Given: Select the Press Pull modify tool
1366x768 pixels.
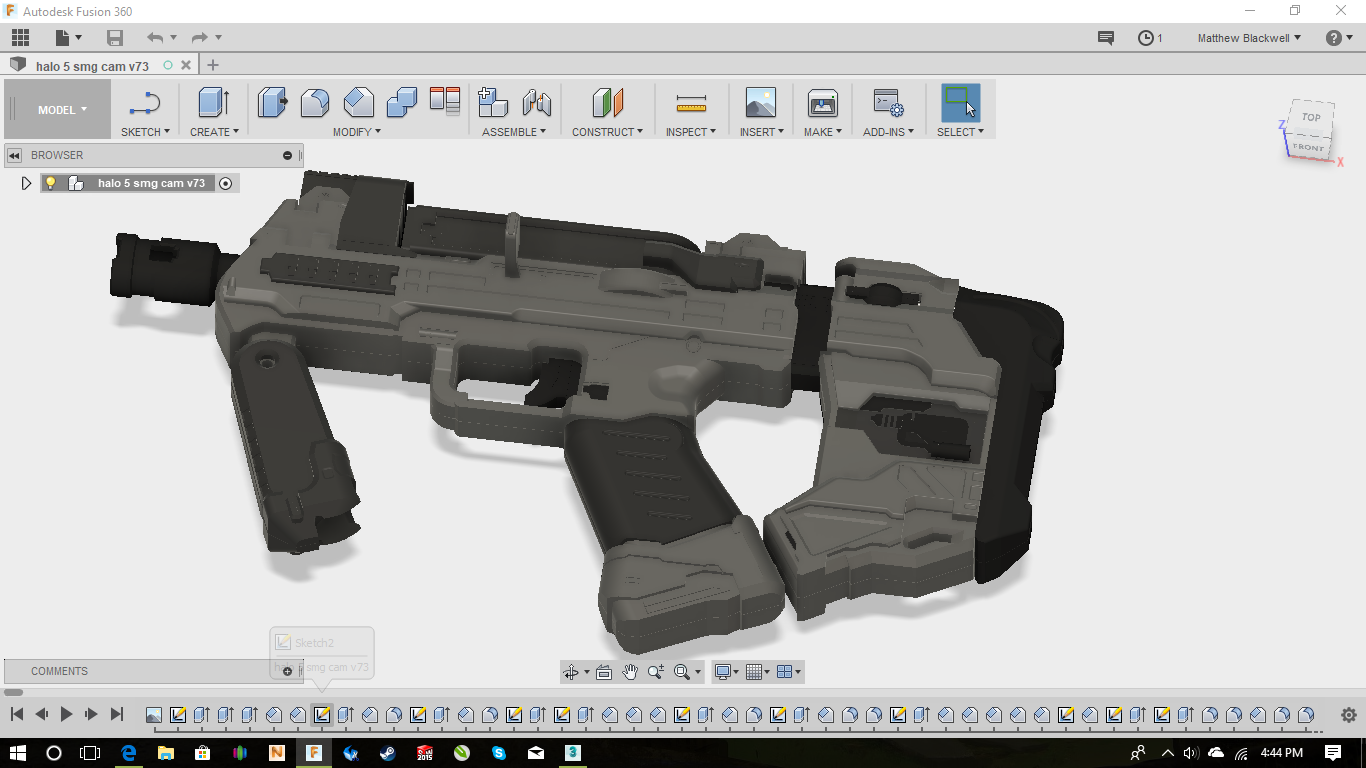Looking at the screenshot, I should click(272, 103).
